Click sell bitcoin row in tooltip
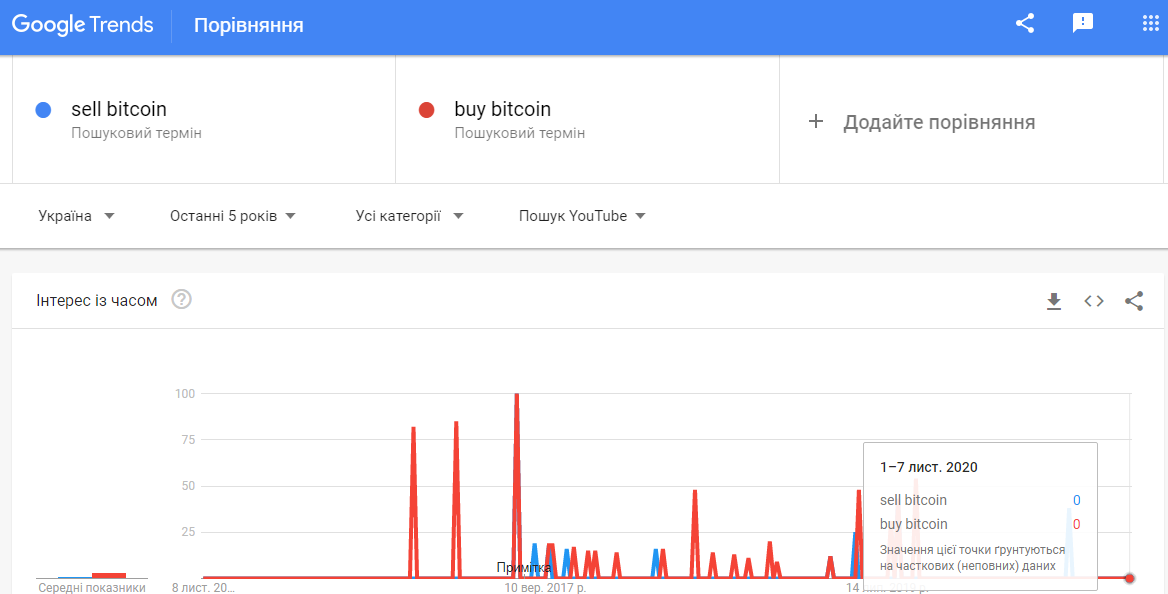Screen dimensions: 1168x594 [x=980, y=500]
